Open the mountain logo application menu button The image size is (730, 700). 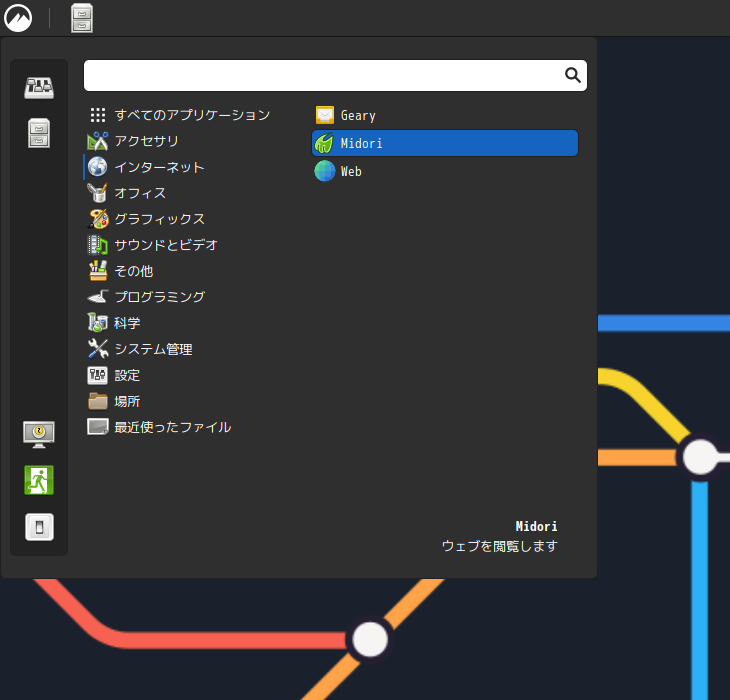pos(18,18)
